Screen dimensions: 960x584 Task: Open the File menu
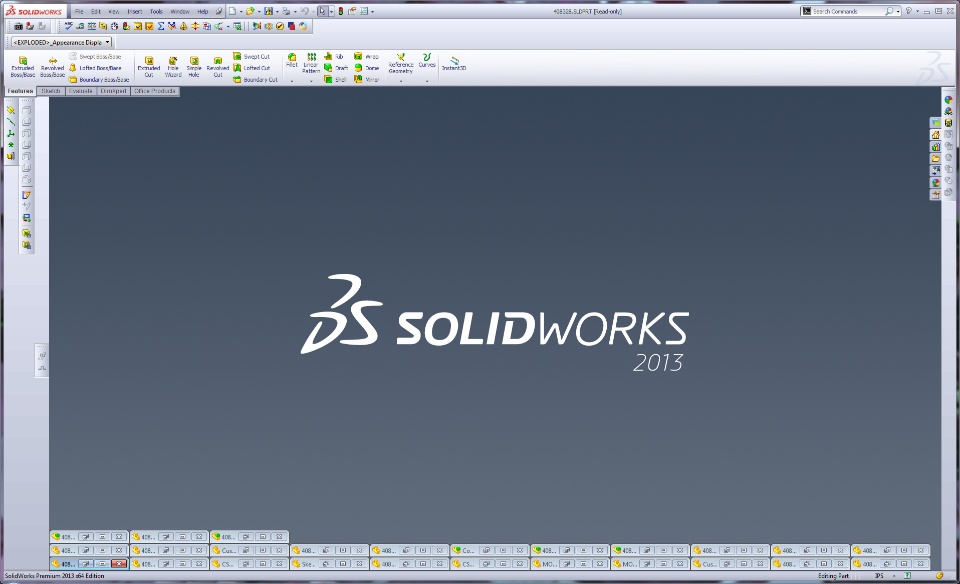pyautogui.click(x=79, y=12)
